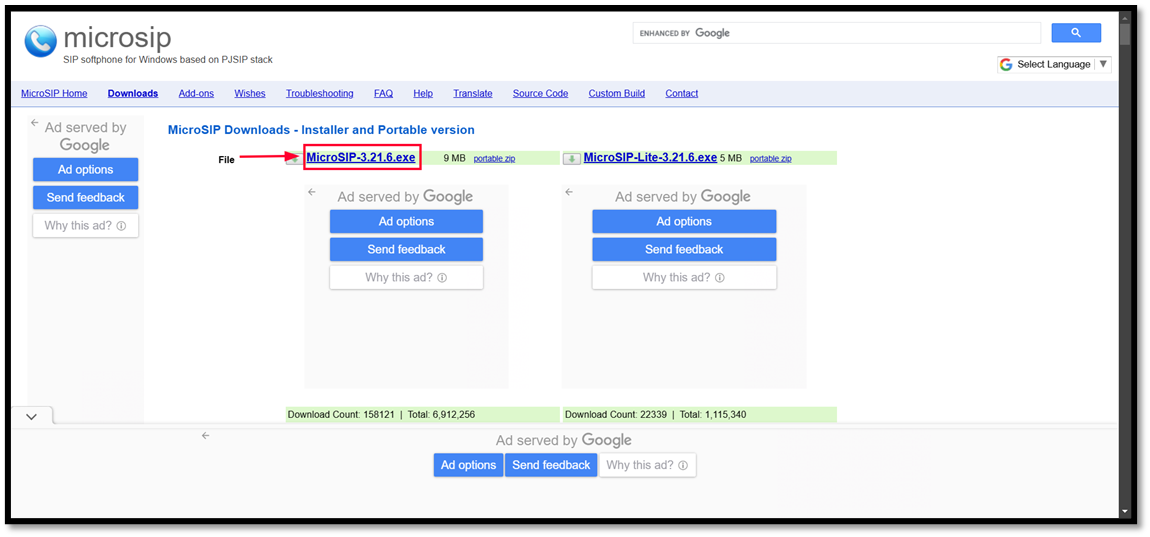Open the Select Language dropdown
The height and width of the screenshot is (537, 1150).
click(x=1054, y=64)
